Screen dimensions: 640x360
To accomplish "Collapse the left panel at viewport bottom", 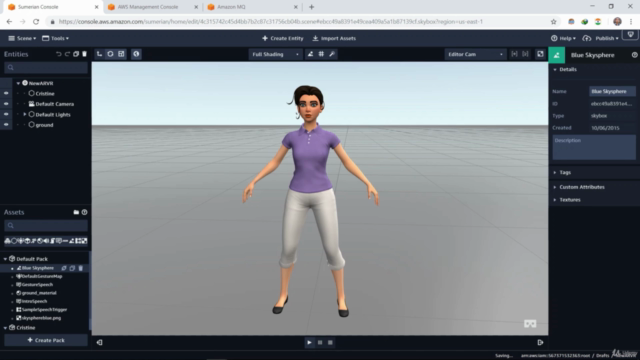I will click(x=99, y=342).
